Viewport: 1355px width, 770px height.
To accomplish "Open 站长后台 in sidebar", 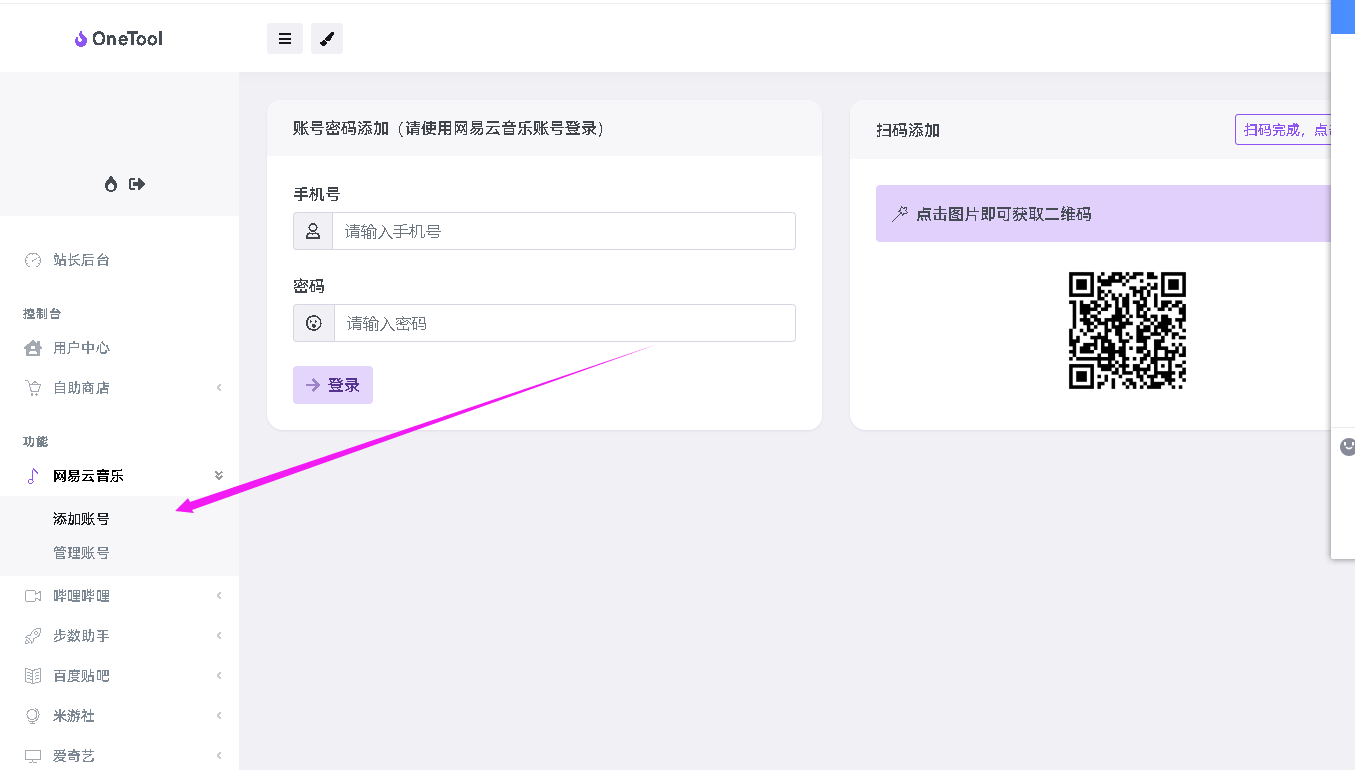I will [119, 260].
